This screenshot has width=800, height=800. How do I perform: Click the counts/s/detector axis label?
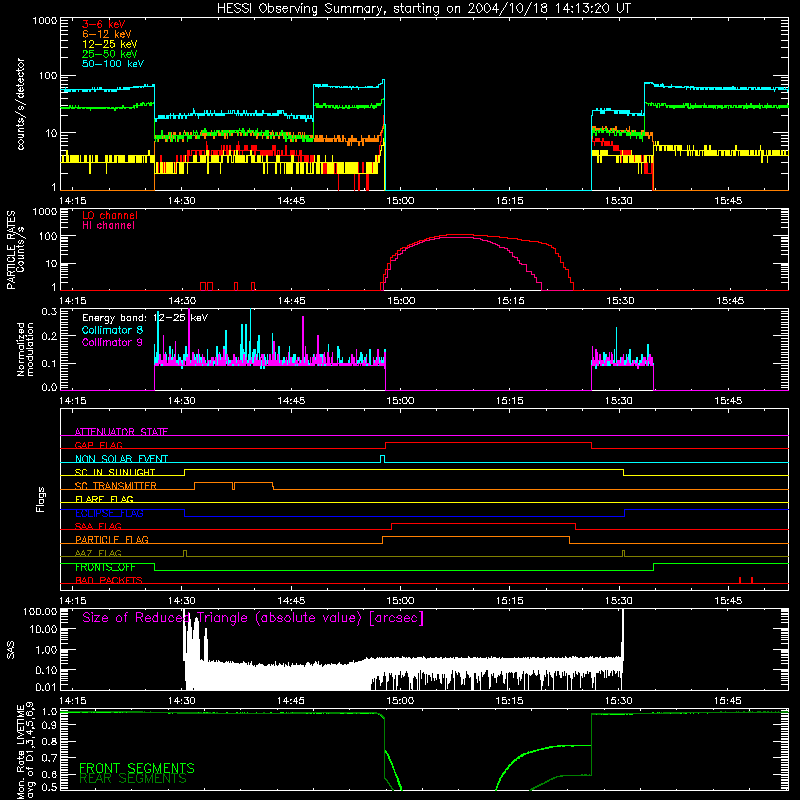[x=20, y=104]
